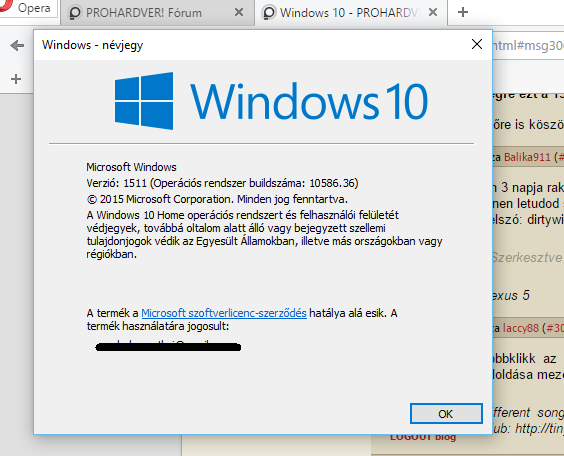Select the 'Verzió: 1511' build number line
This screenshot has height=456, width=564.
tap(222, 183)
